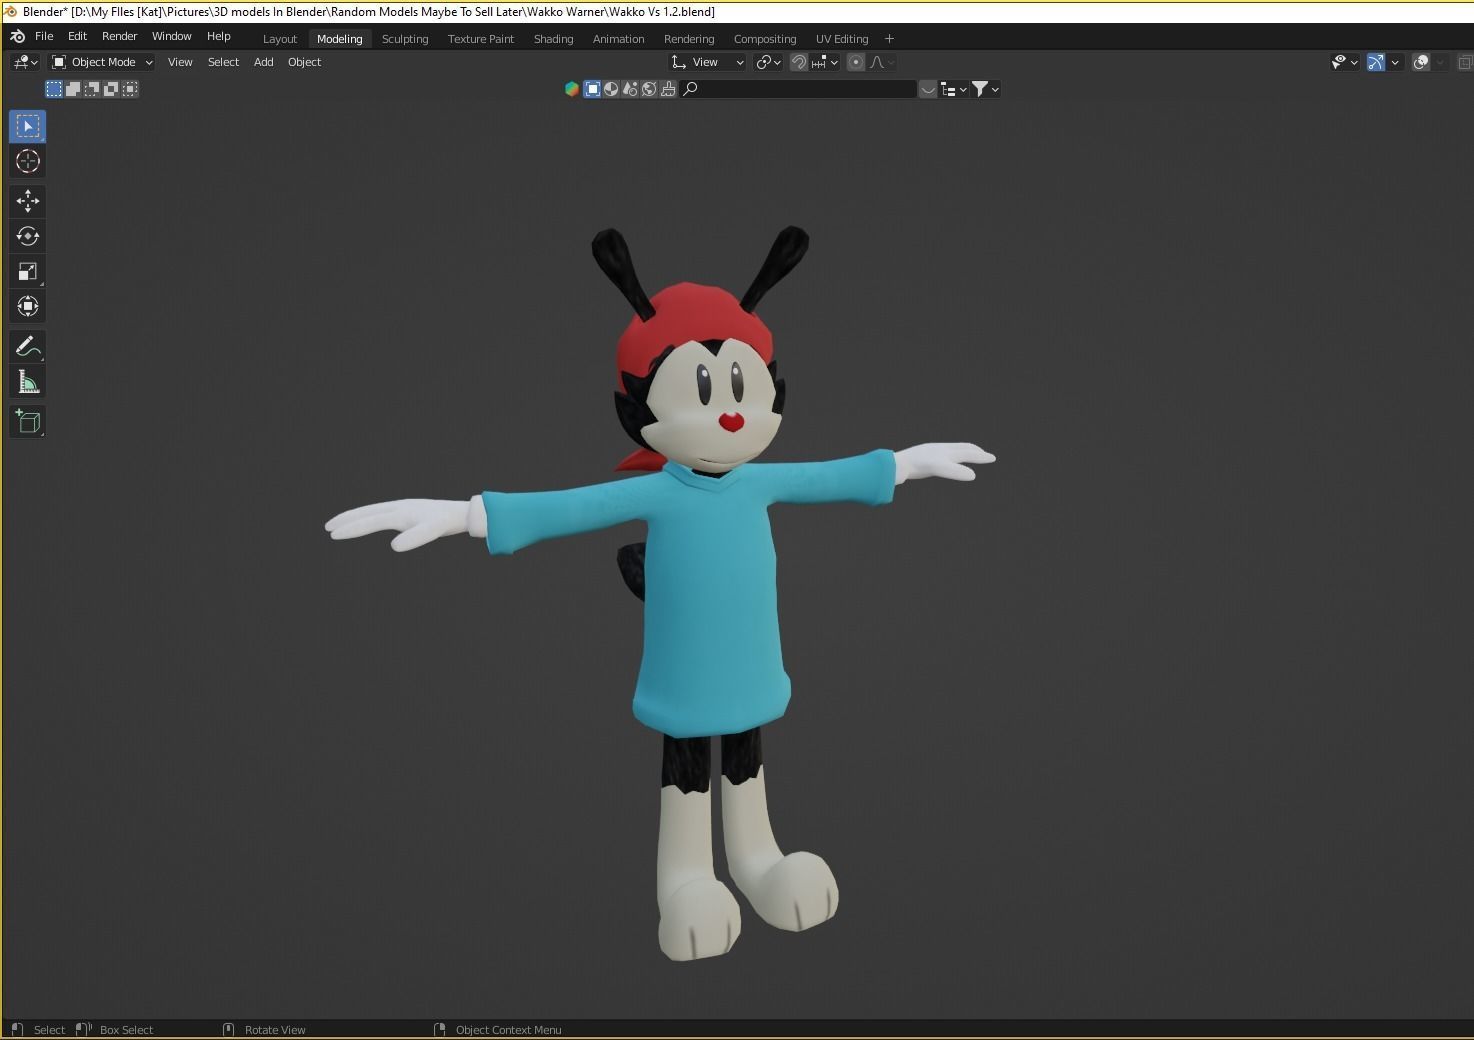Activate the 3D Cursor tool
The width and height of the screenshot is (1474, 1040).
(28, 161)
